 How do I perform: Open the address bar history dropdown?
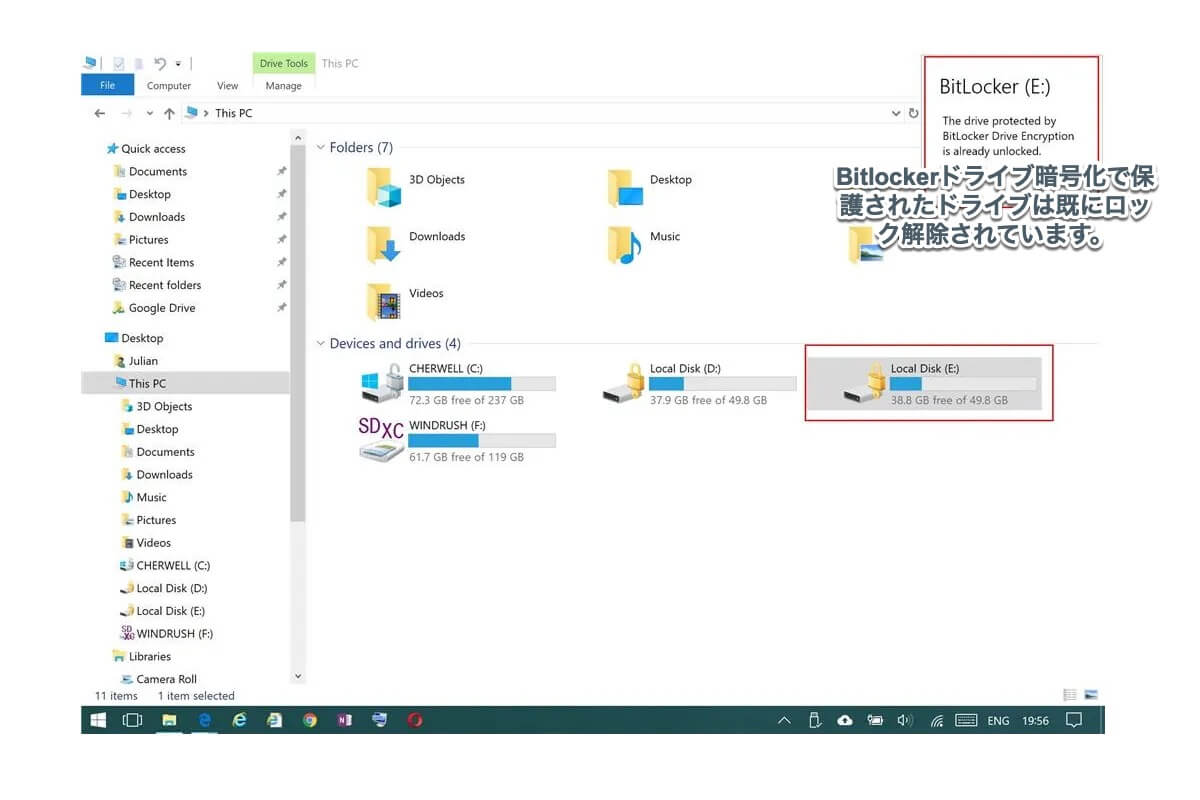[x=896, y=113]
